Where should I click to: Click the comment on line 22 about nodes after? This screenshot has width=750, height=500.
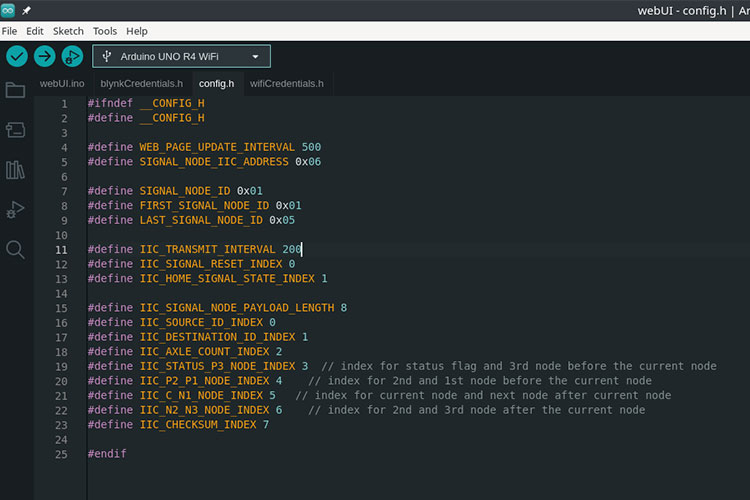(x=477, y=410)
